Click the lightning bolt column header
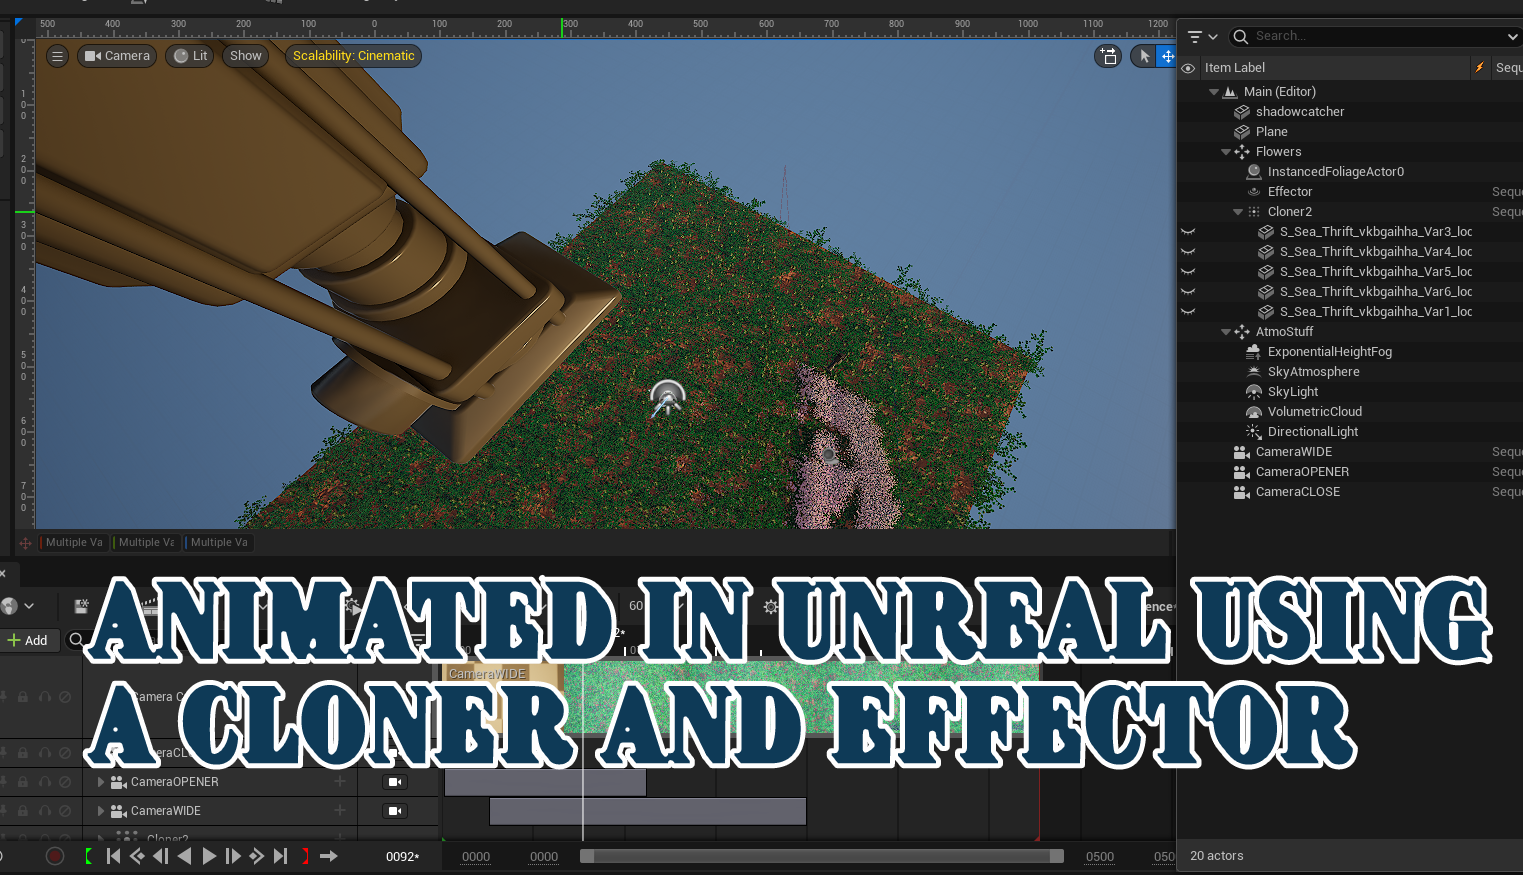The image size is (1523, 875). pyautogui.click(x=1479, y=67)
